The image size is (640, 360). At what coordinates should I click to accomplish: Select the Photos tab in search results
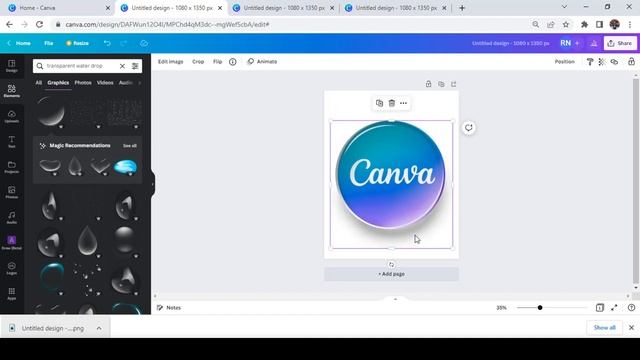(83, 82)
